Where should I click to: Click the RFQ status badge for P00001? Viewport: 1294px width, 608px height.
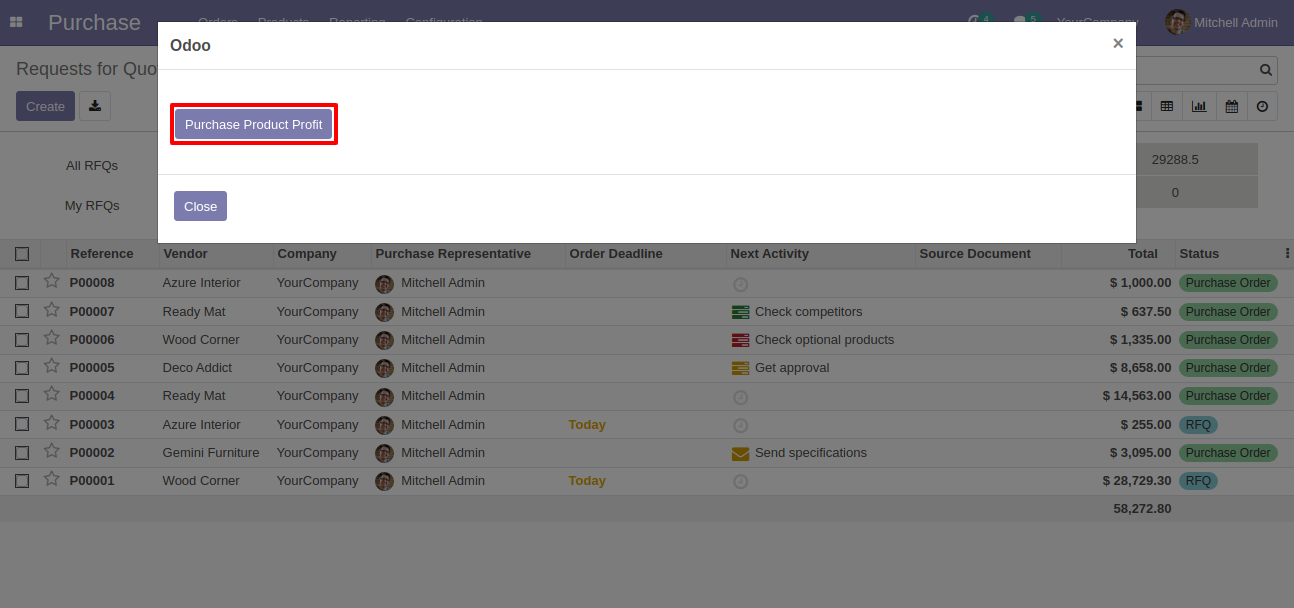click(1198, 481)
